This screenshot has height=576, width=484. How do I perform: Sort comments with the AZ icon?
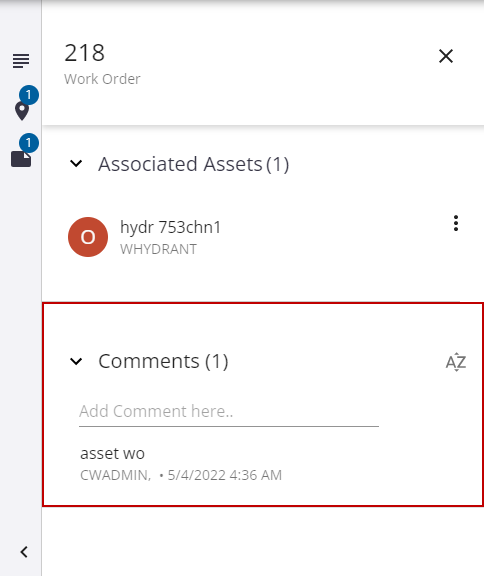[x=456, y=362]
